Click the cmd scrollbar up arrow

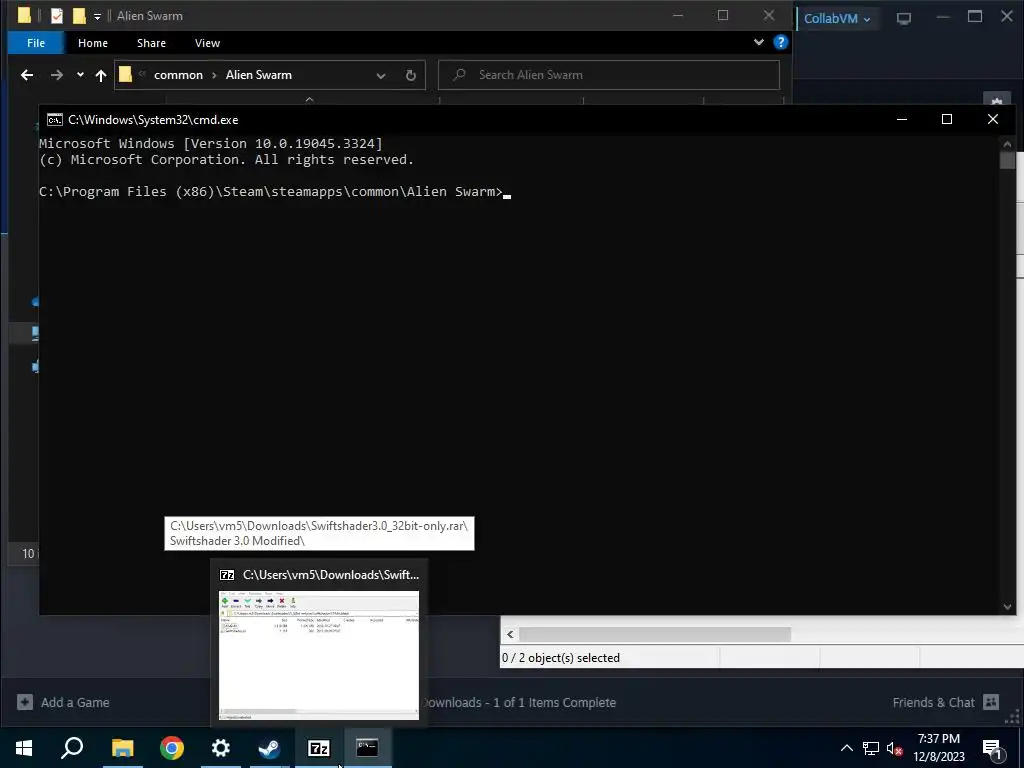[1007, 144]
